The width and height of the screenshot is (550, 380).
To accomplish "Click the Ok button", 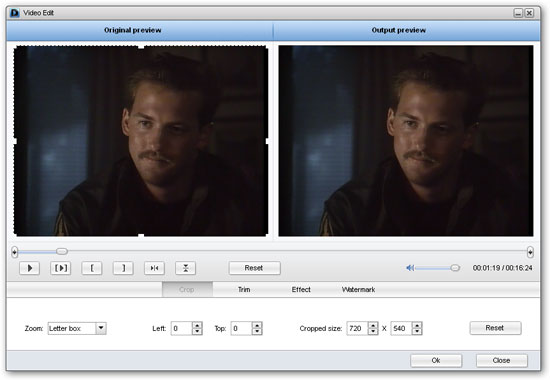I will click(436, 360).
